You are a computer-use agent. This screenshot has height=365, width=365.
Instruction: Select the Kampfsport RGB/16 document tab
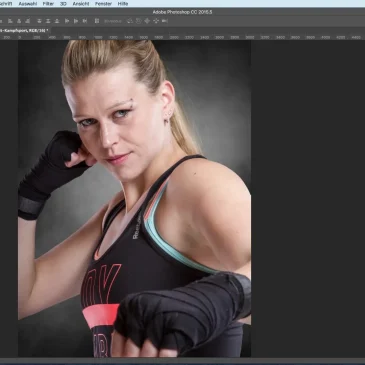(25, 30)
